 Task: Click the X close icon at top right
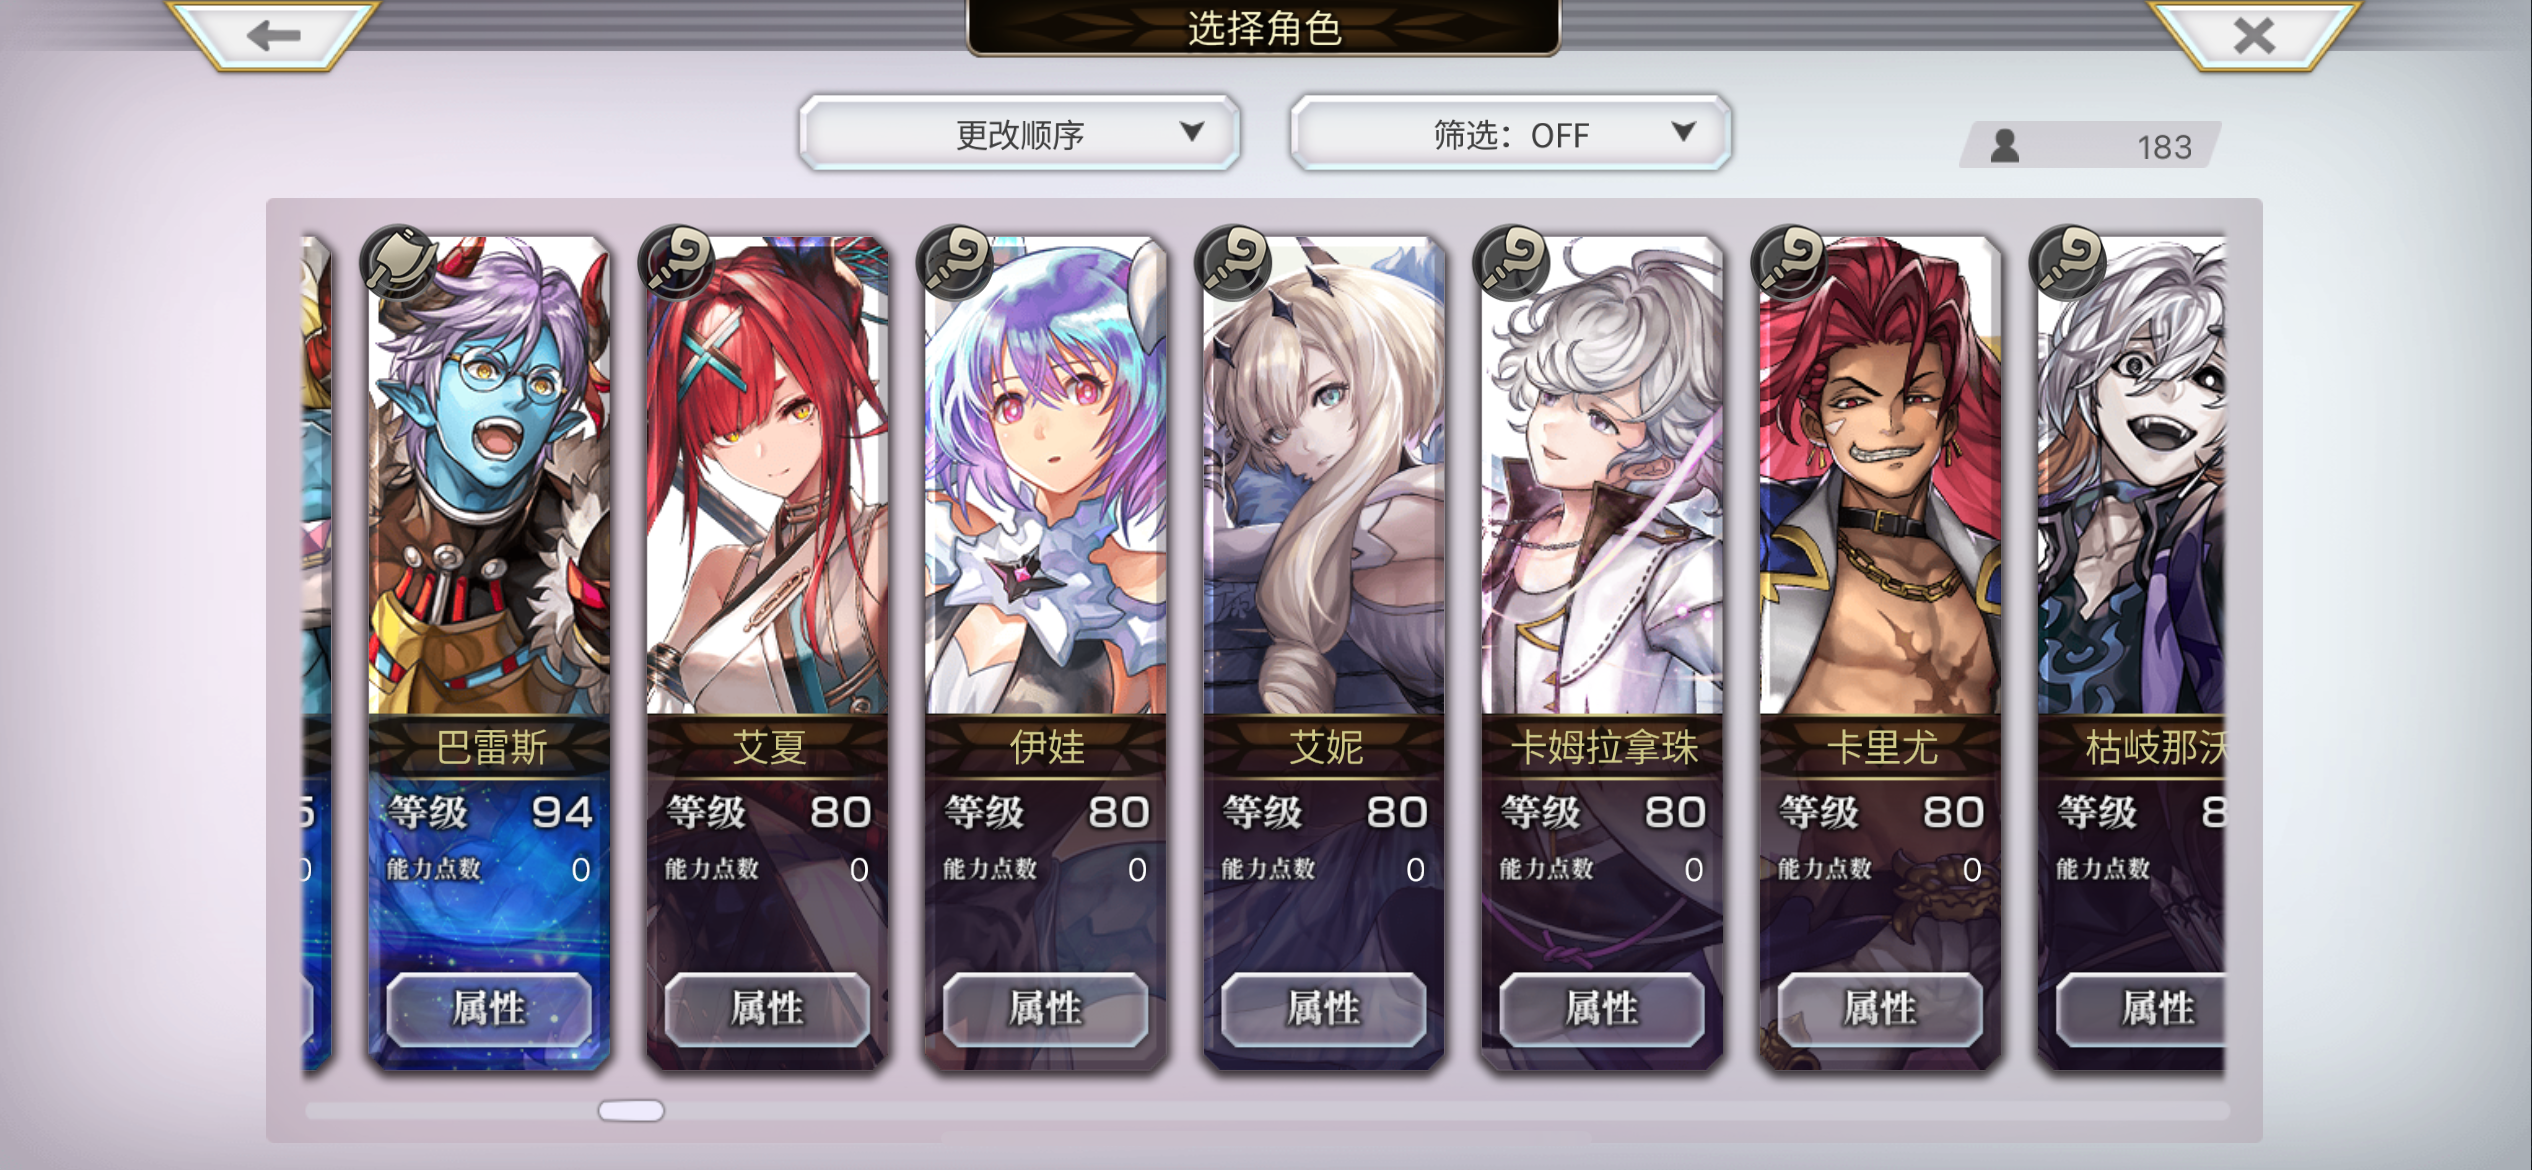pos(2254,36)
